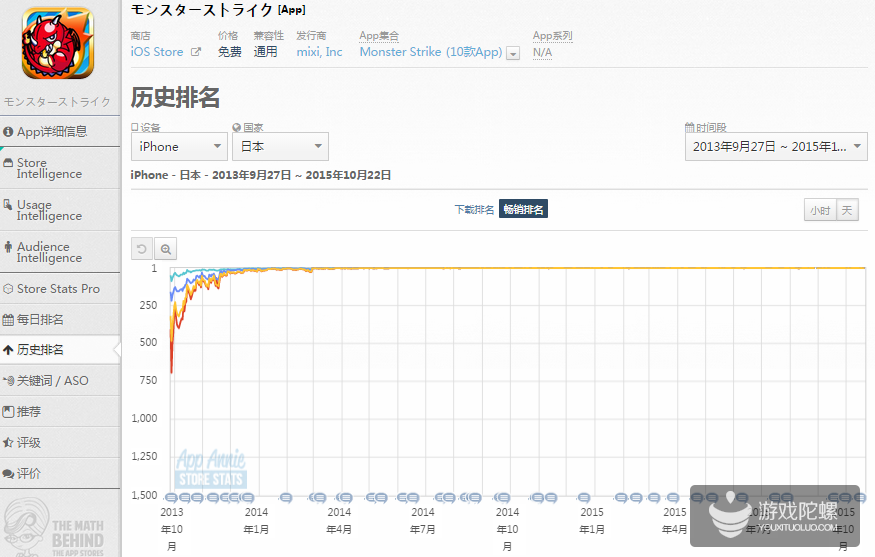Click the star icon beside 评级
Viewport: 875px width, 557px height.
pos(8,443)
